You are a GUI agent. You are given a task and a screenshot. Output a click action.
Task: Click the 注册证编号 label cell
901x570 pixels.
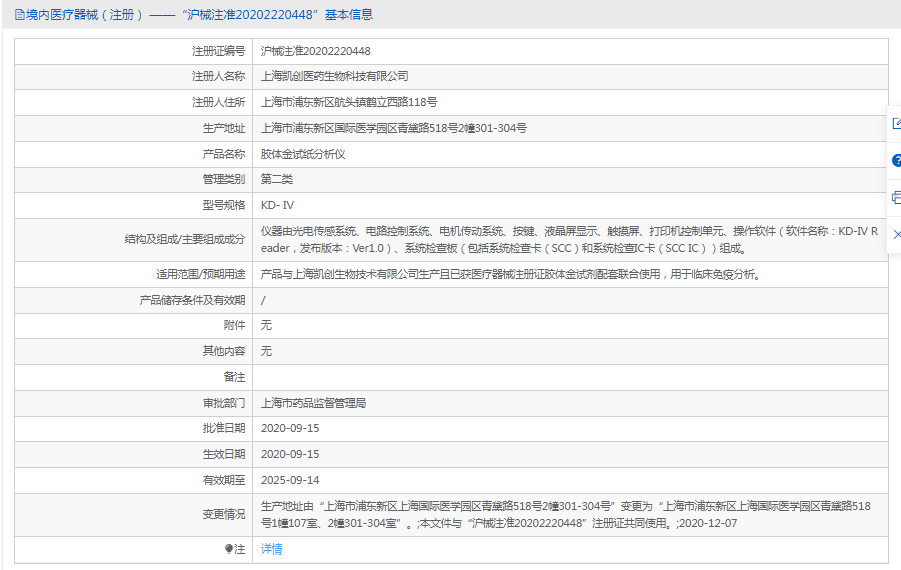[x=218, y=51]
